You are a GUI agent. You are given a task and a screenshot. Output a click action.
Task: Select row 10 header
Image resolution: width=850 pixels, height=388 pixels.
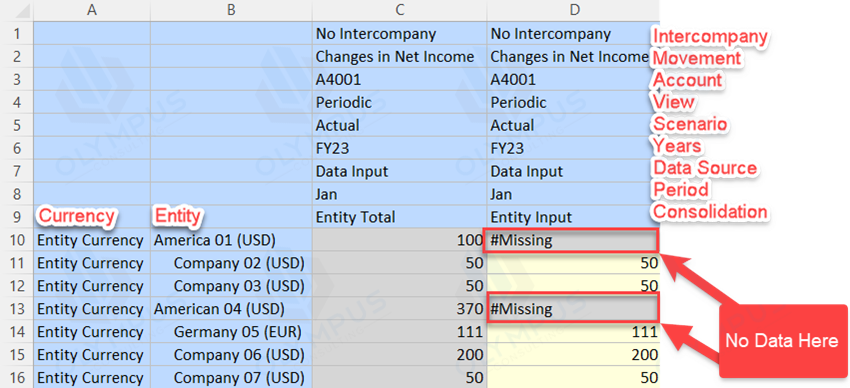tap(16, 240)
